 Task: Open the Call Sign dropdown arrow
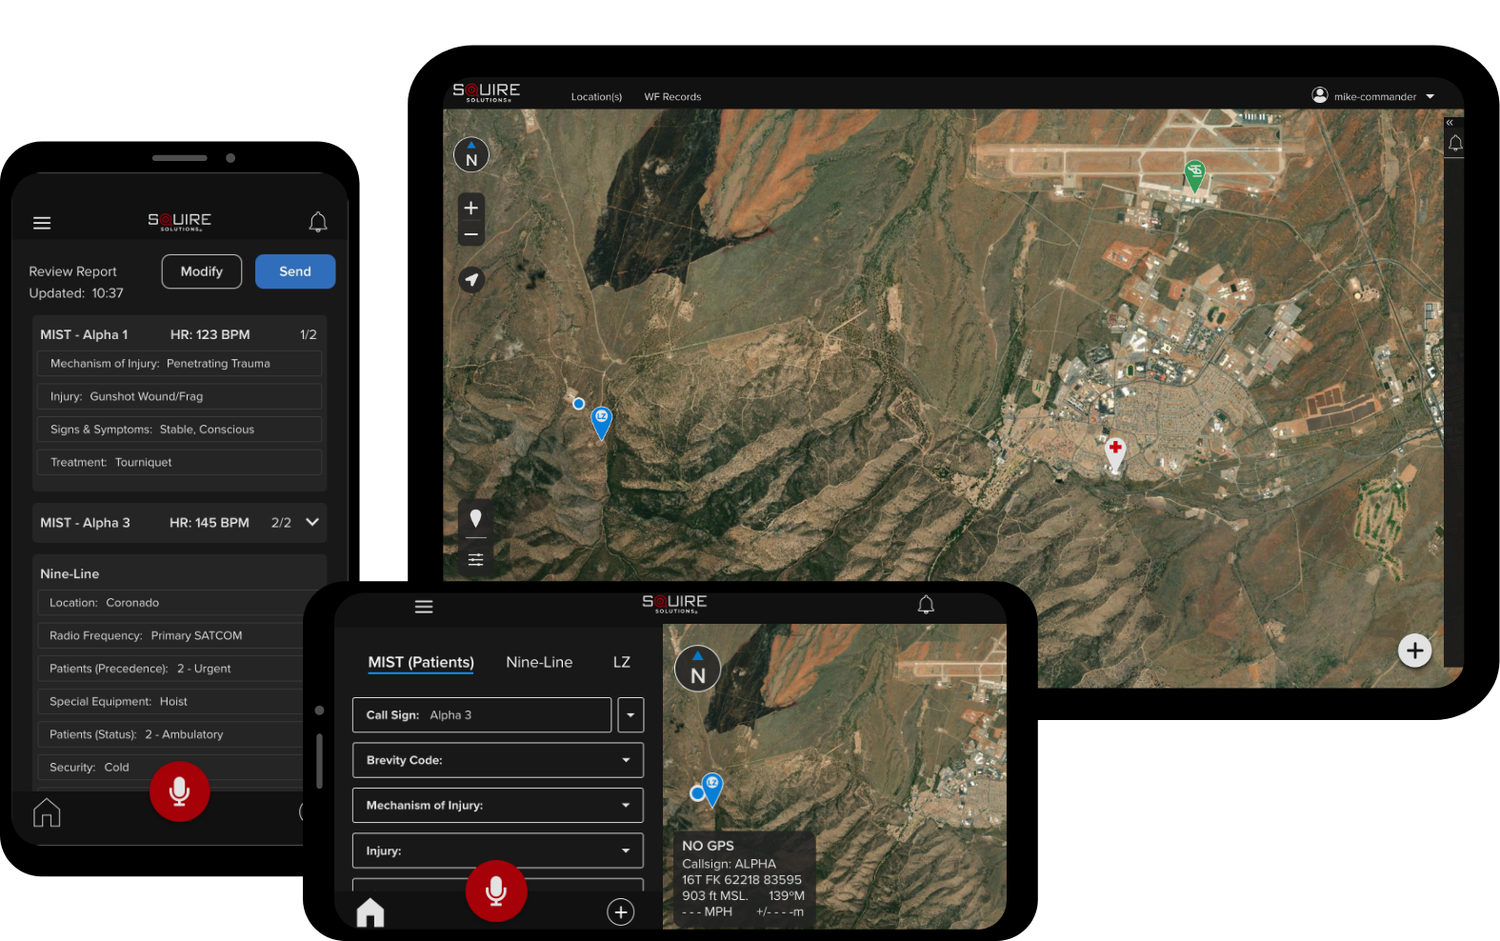coord(630,715)
